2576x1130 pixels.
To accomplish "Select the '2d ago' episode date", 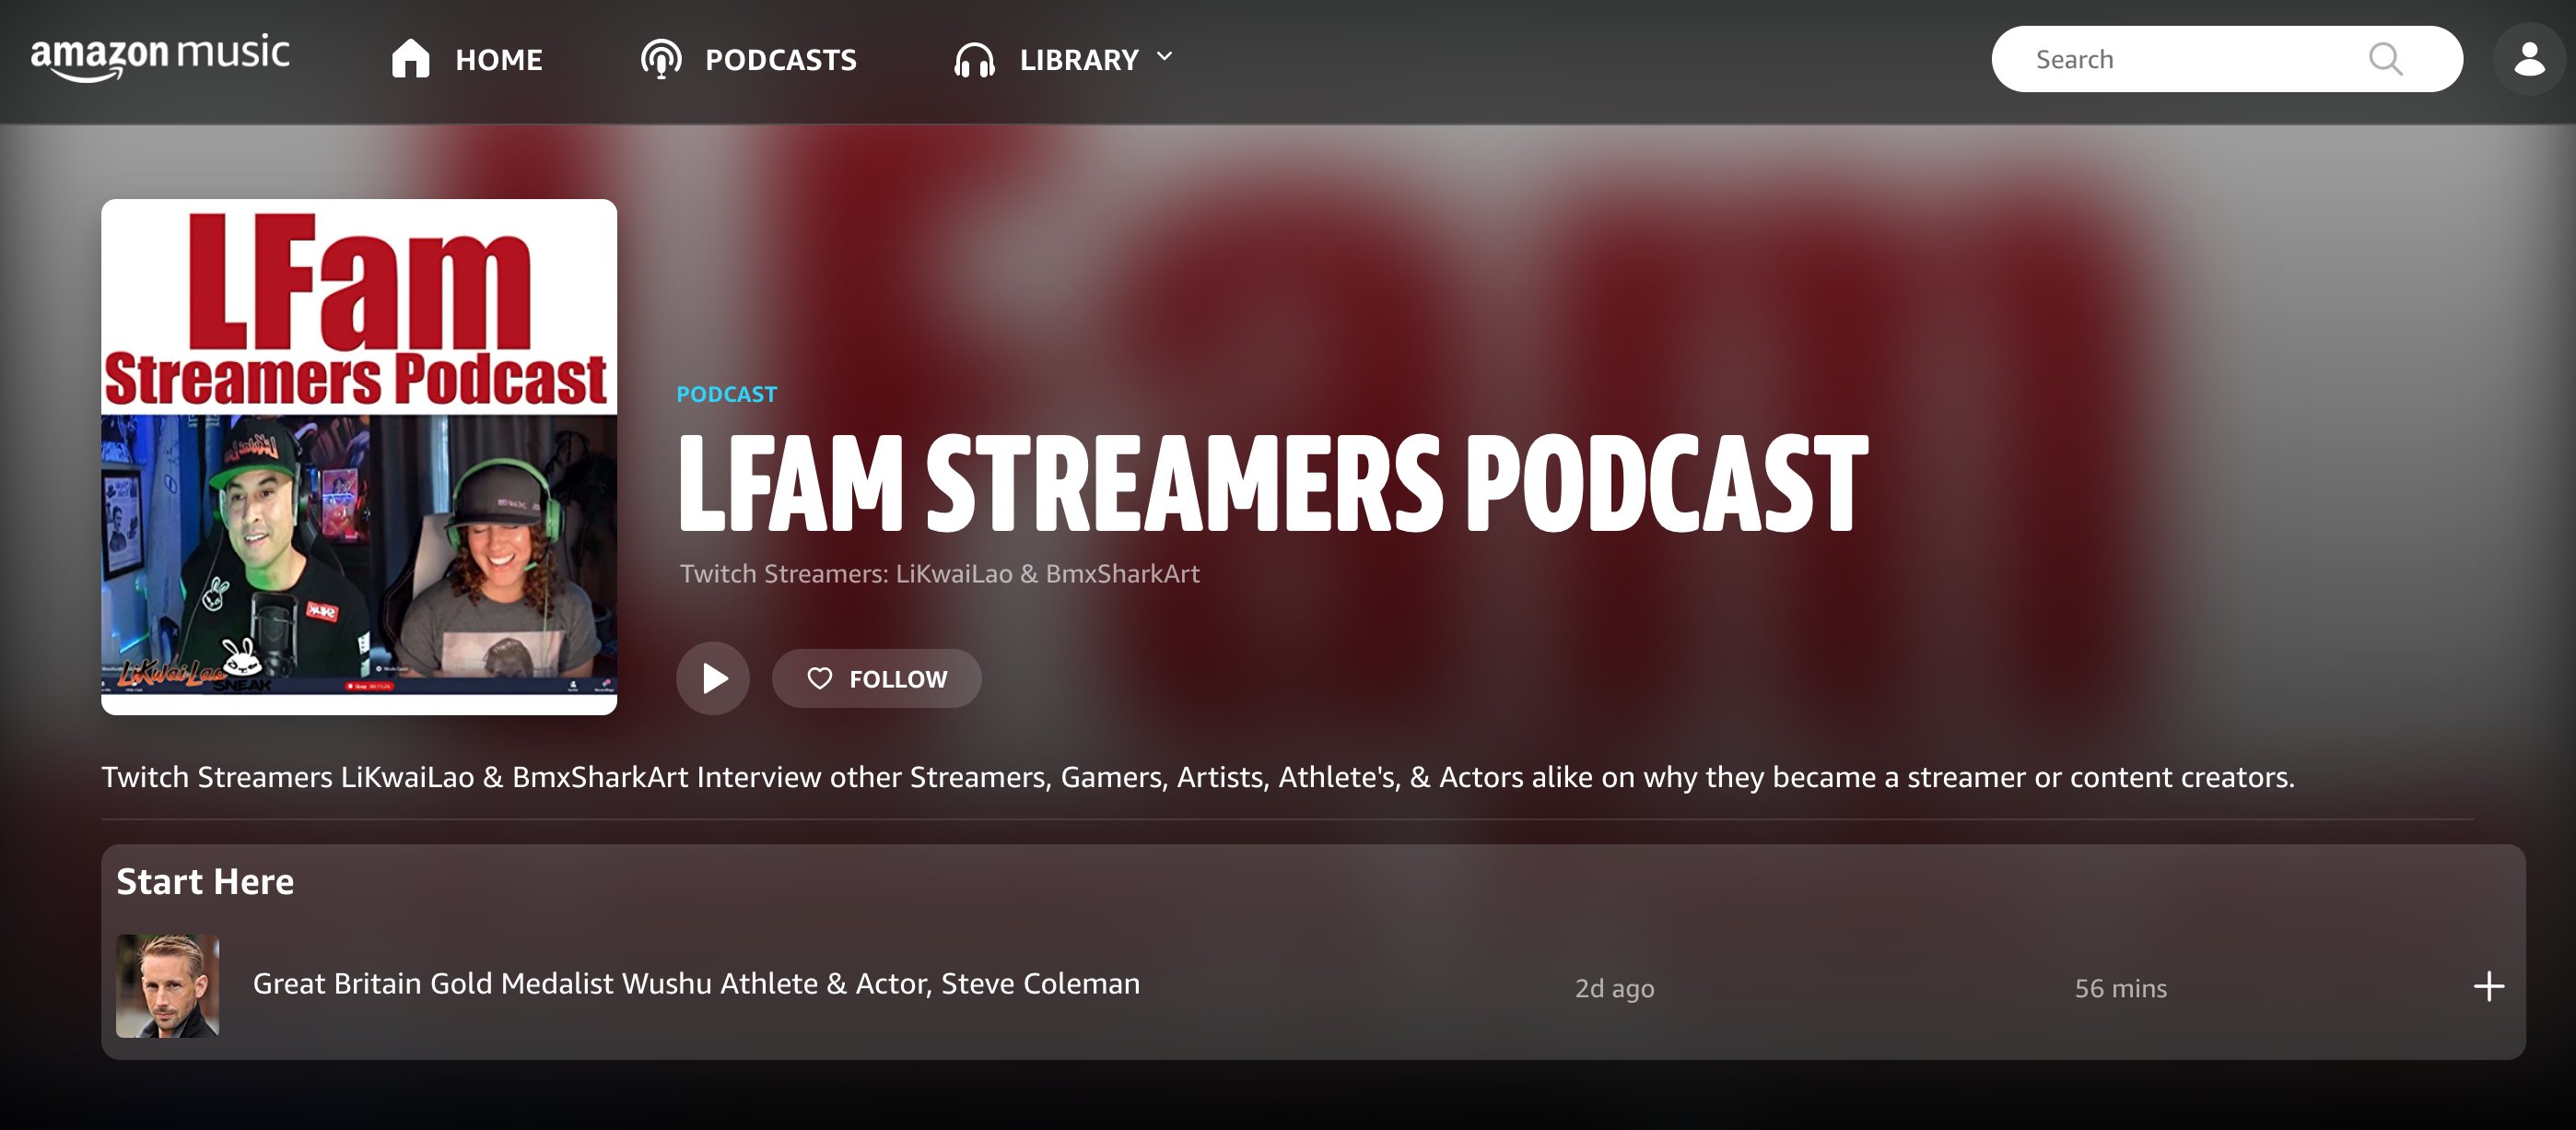I will (1614, 988).
